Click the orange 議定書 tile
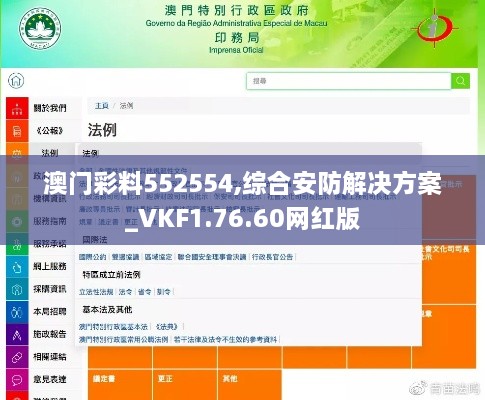This screenshot has width=485, height=400. (x=120, y=384)
